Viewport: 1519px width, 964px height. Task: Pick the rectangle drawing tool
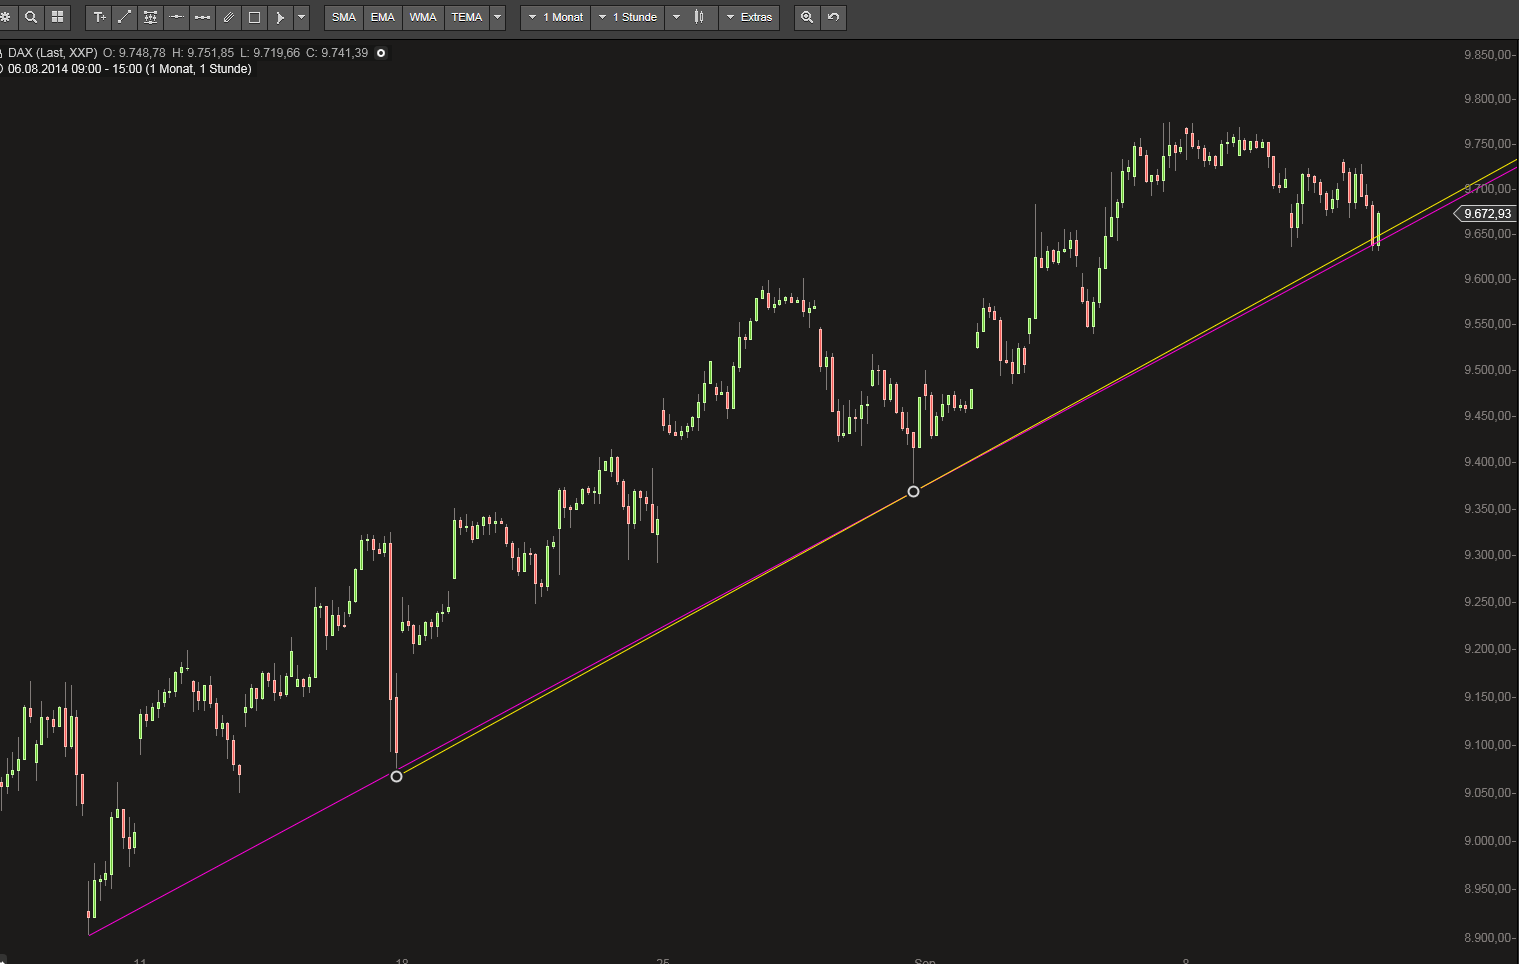253,17
